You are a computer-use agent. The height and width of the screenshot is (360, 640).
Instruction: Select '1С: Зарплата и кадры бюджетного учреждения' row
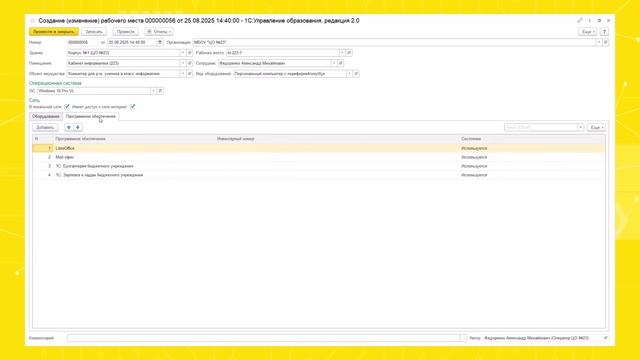click(x=319, y=175)
